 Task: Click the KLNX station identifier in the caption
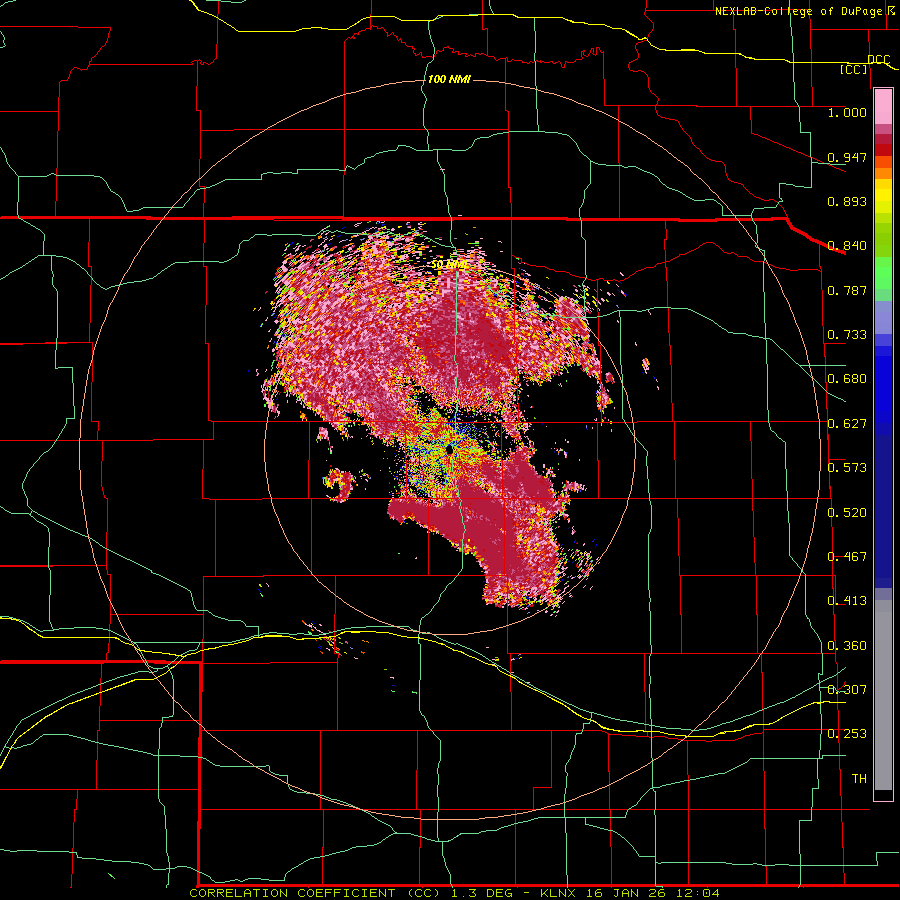point(560,893)
